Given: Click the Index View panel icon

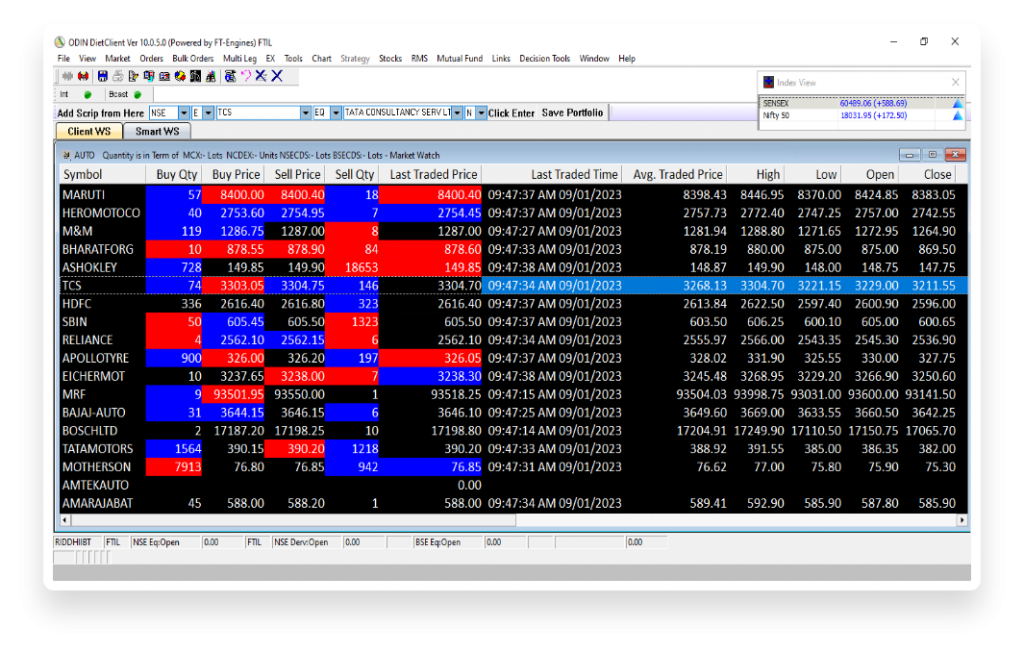Looking at the screenshot, I should click(x=769, y=82).
